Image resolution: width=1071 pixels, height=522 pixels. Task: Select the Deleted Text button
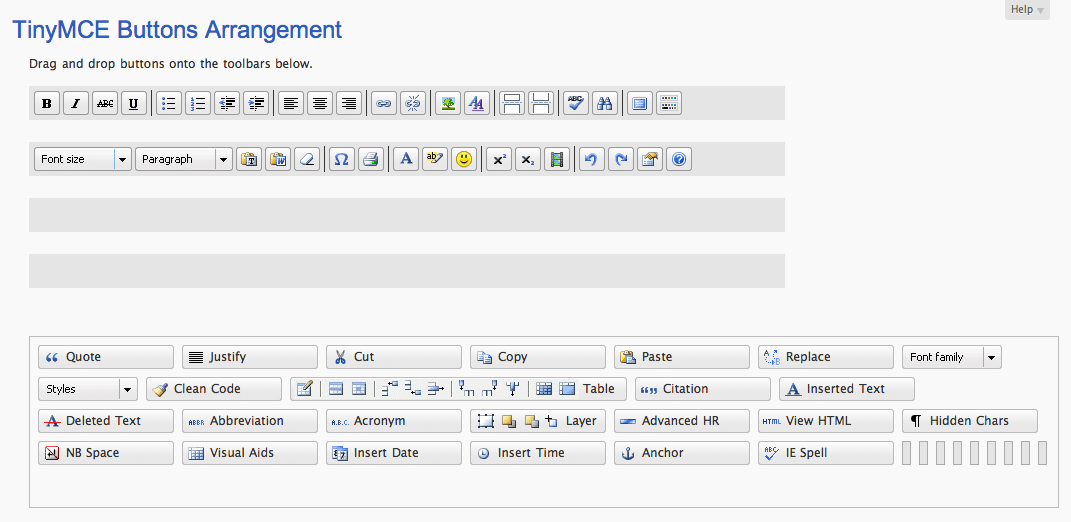(106, 421)
